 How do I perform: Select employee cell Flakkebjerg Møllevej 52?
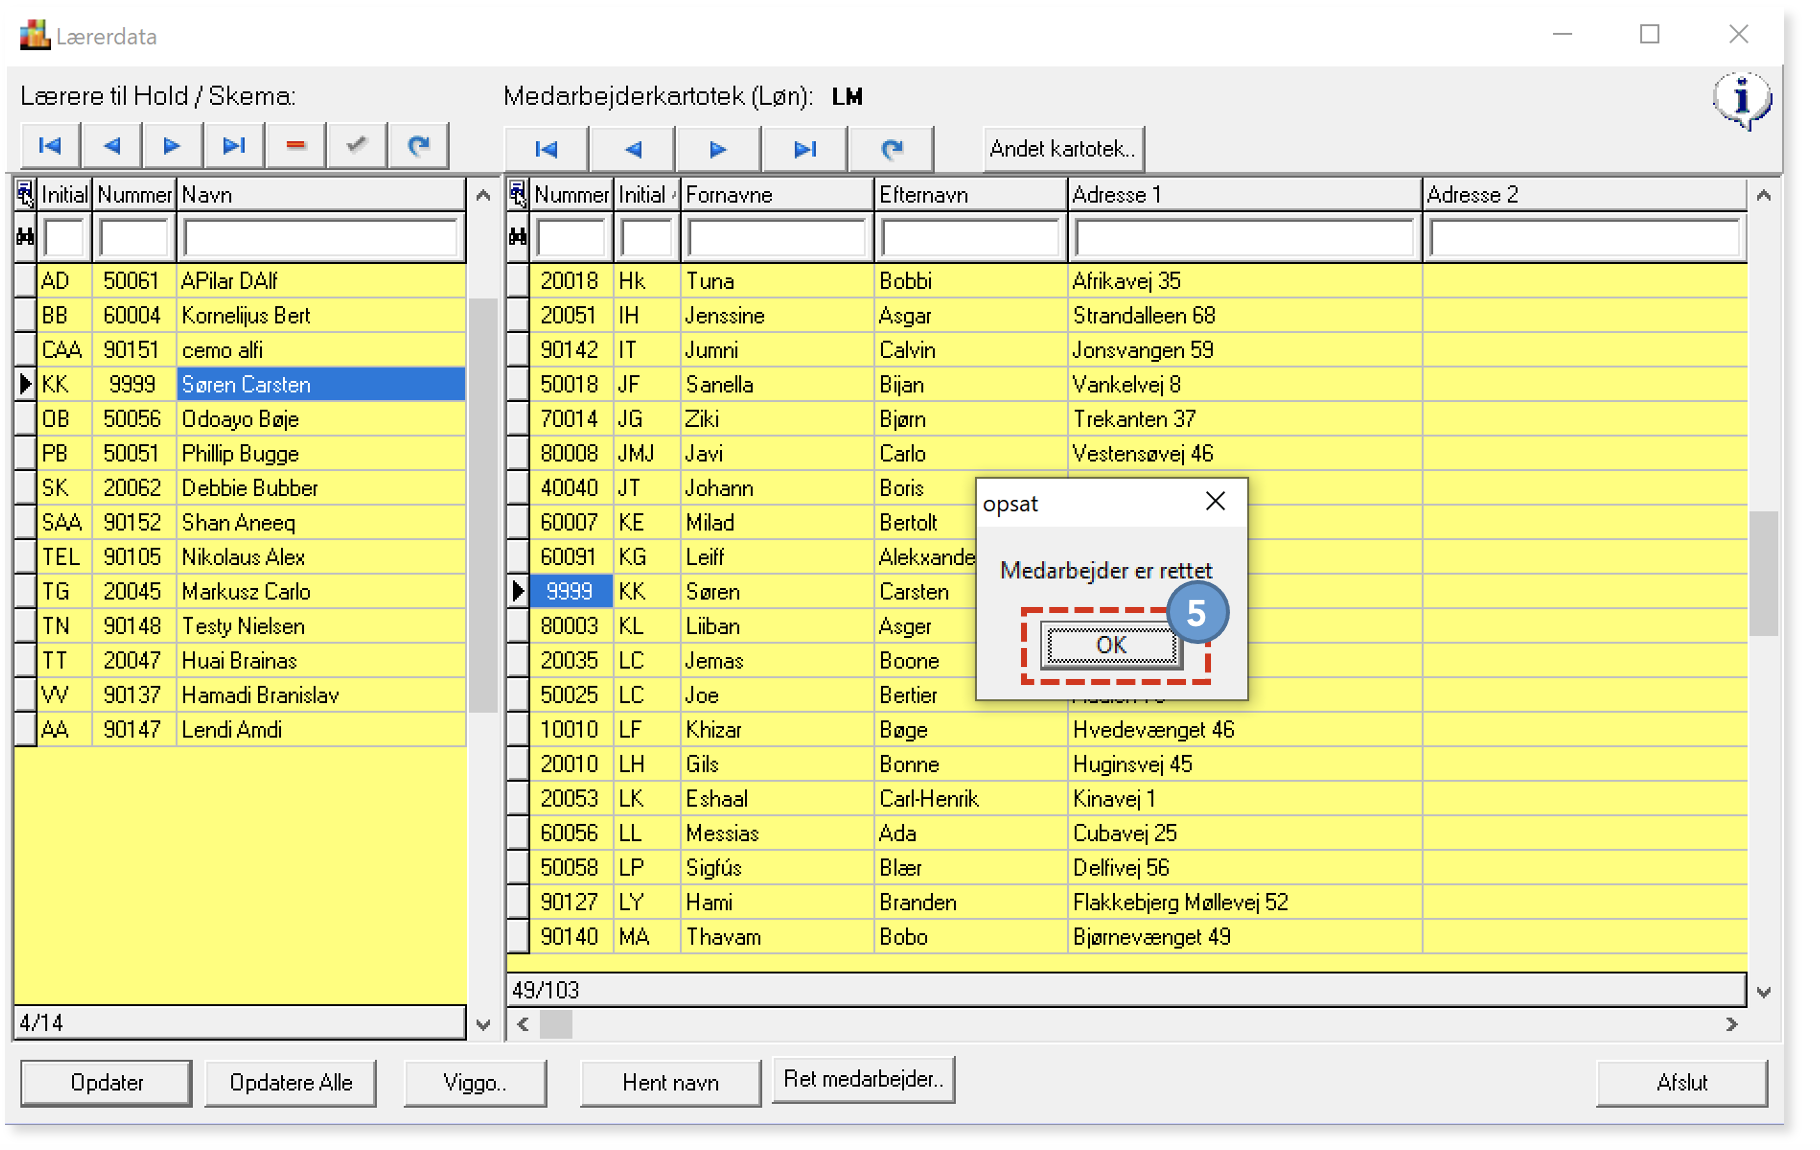point(1245,903)
